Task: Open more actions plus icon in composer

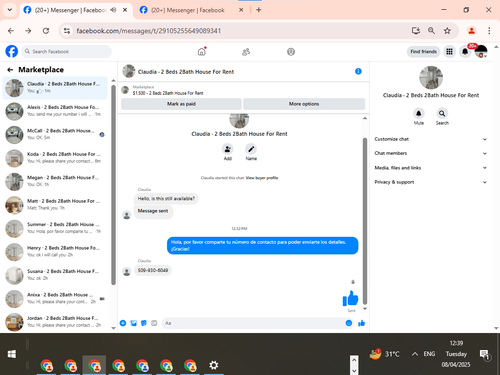Action: pyautogui.click(x=123, y=323)
